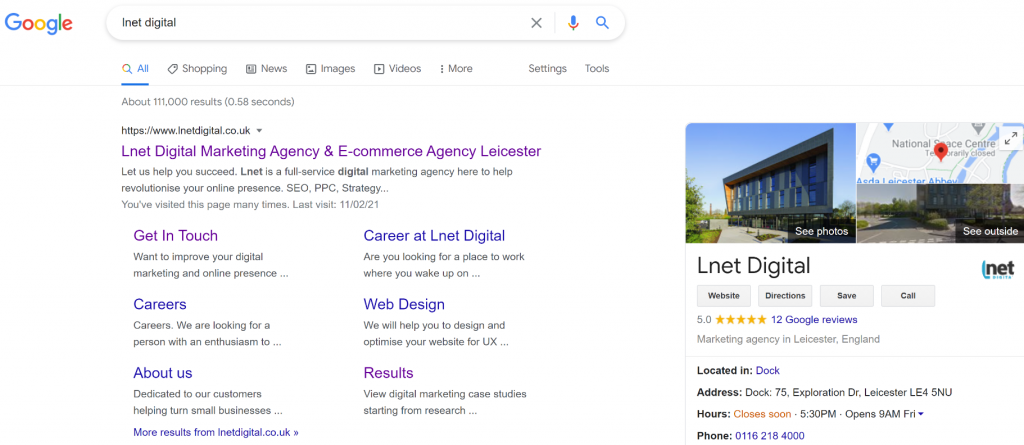
Task: Open the More search filters menu
Action: [x=456, y=69]
